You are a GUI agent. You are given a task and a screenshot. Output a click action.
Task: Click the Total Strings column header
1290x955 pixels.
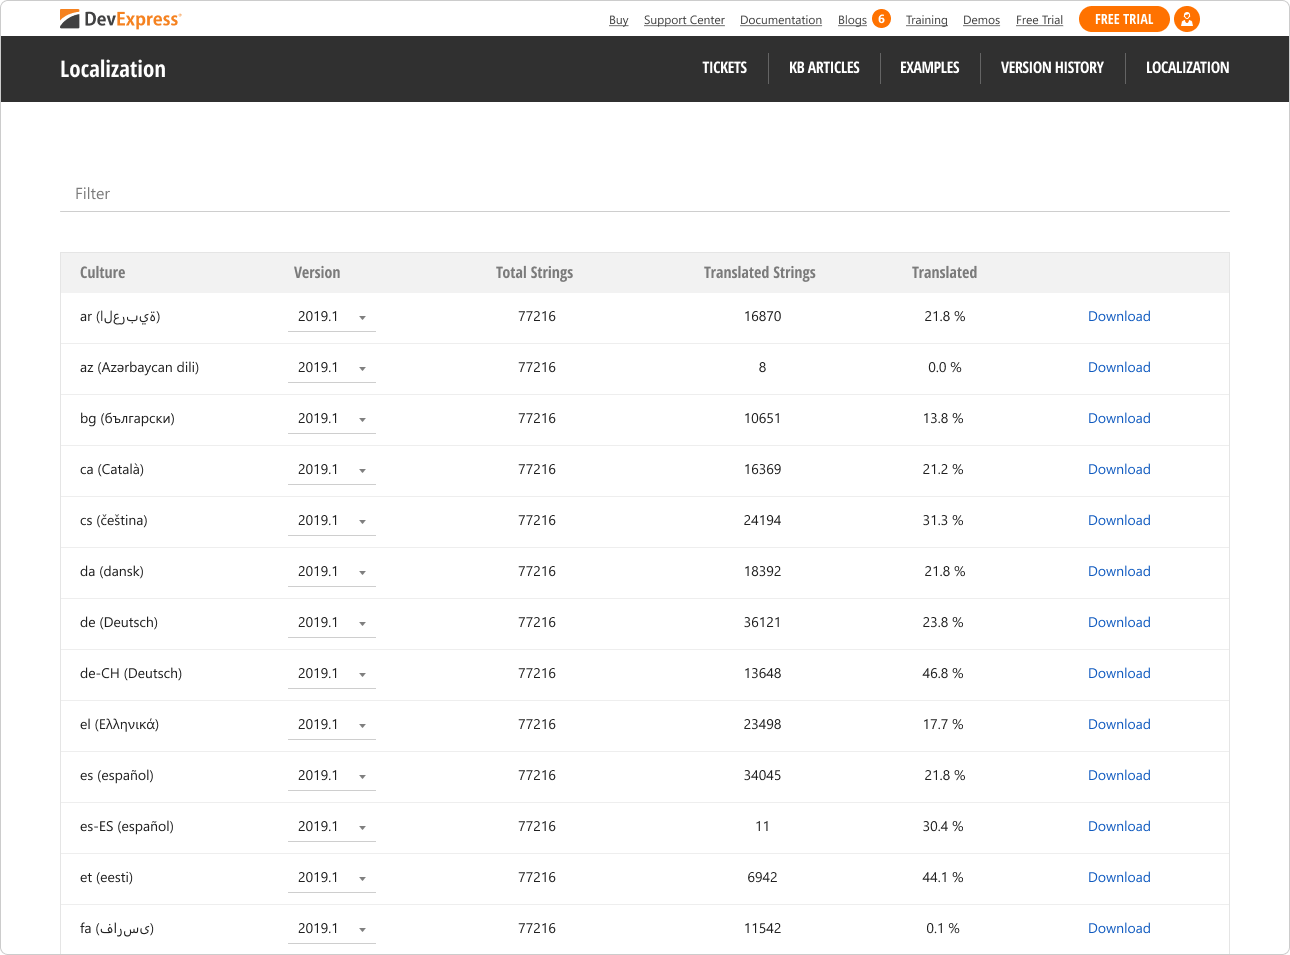(535, 273)
